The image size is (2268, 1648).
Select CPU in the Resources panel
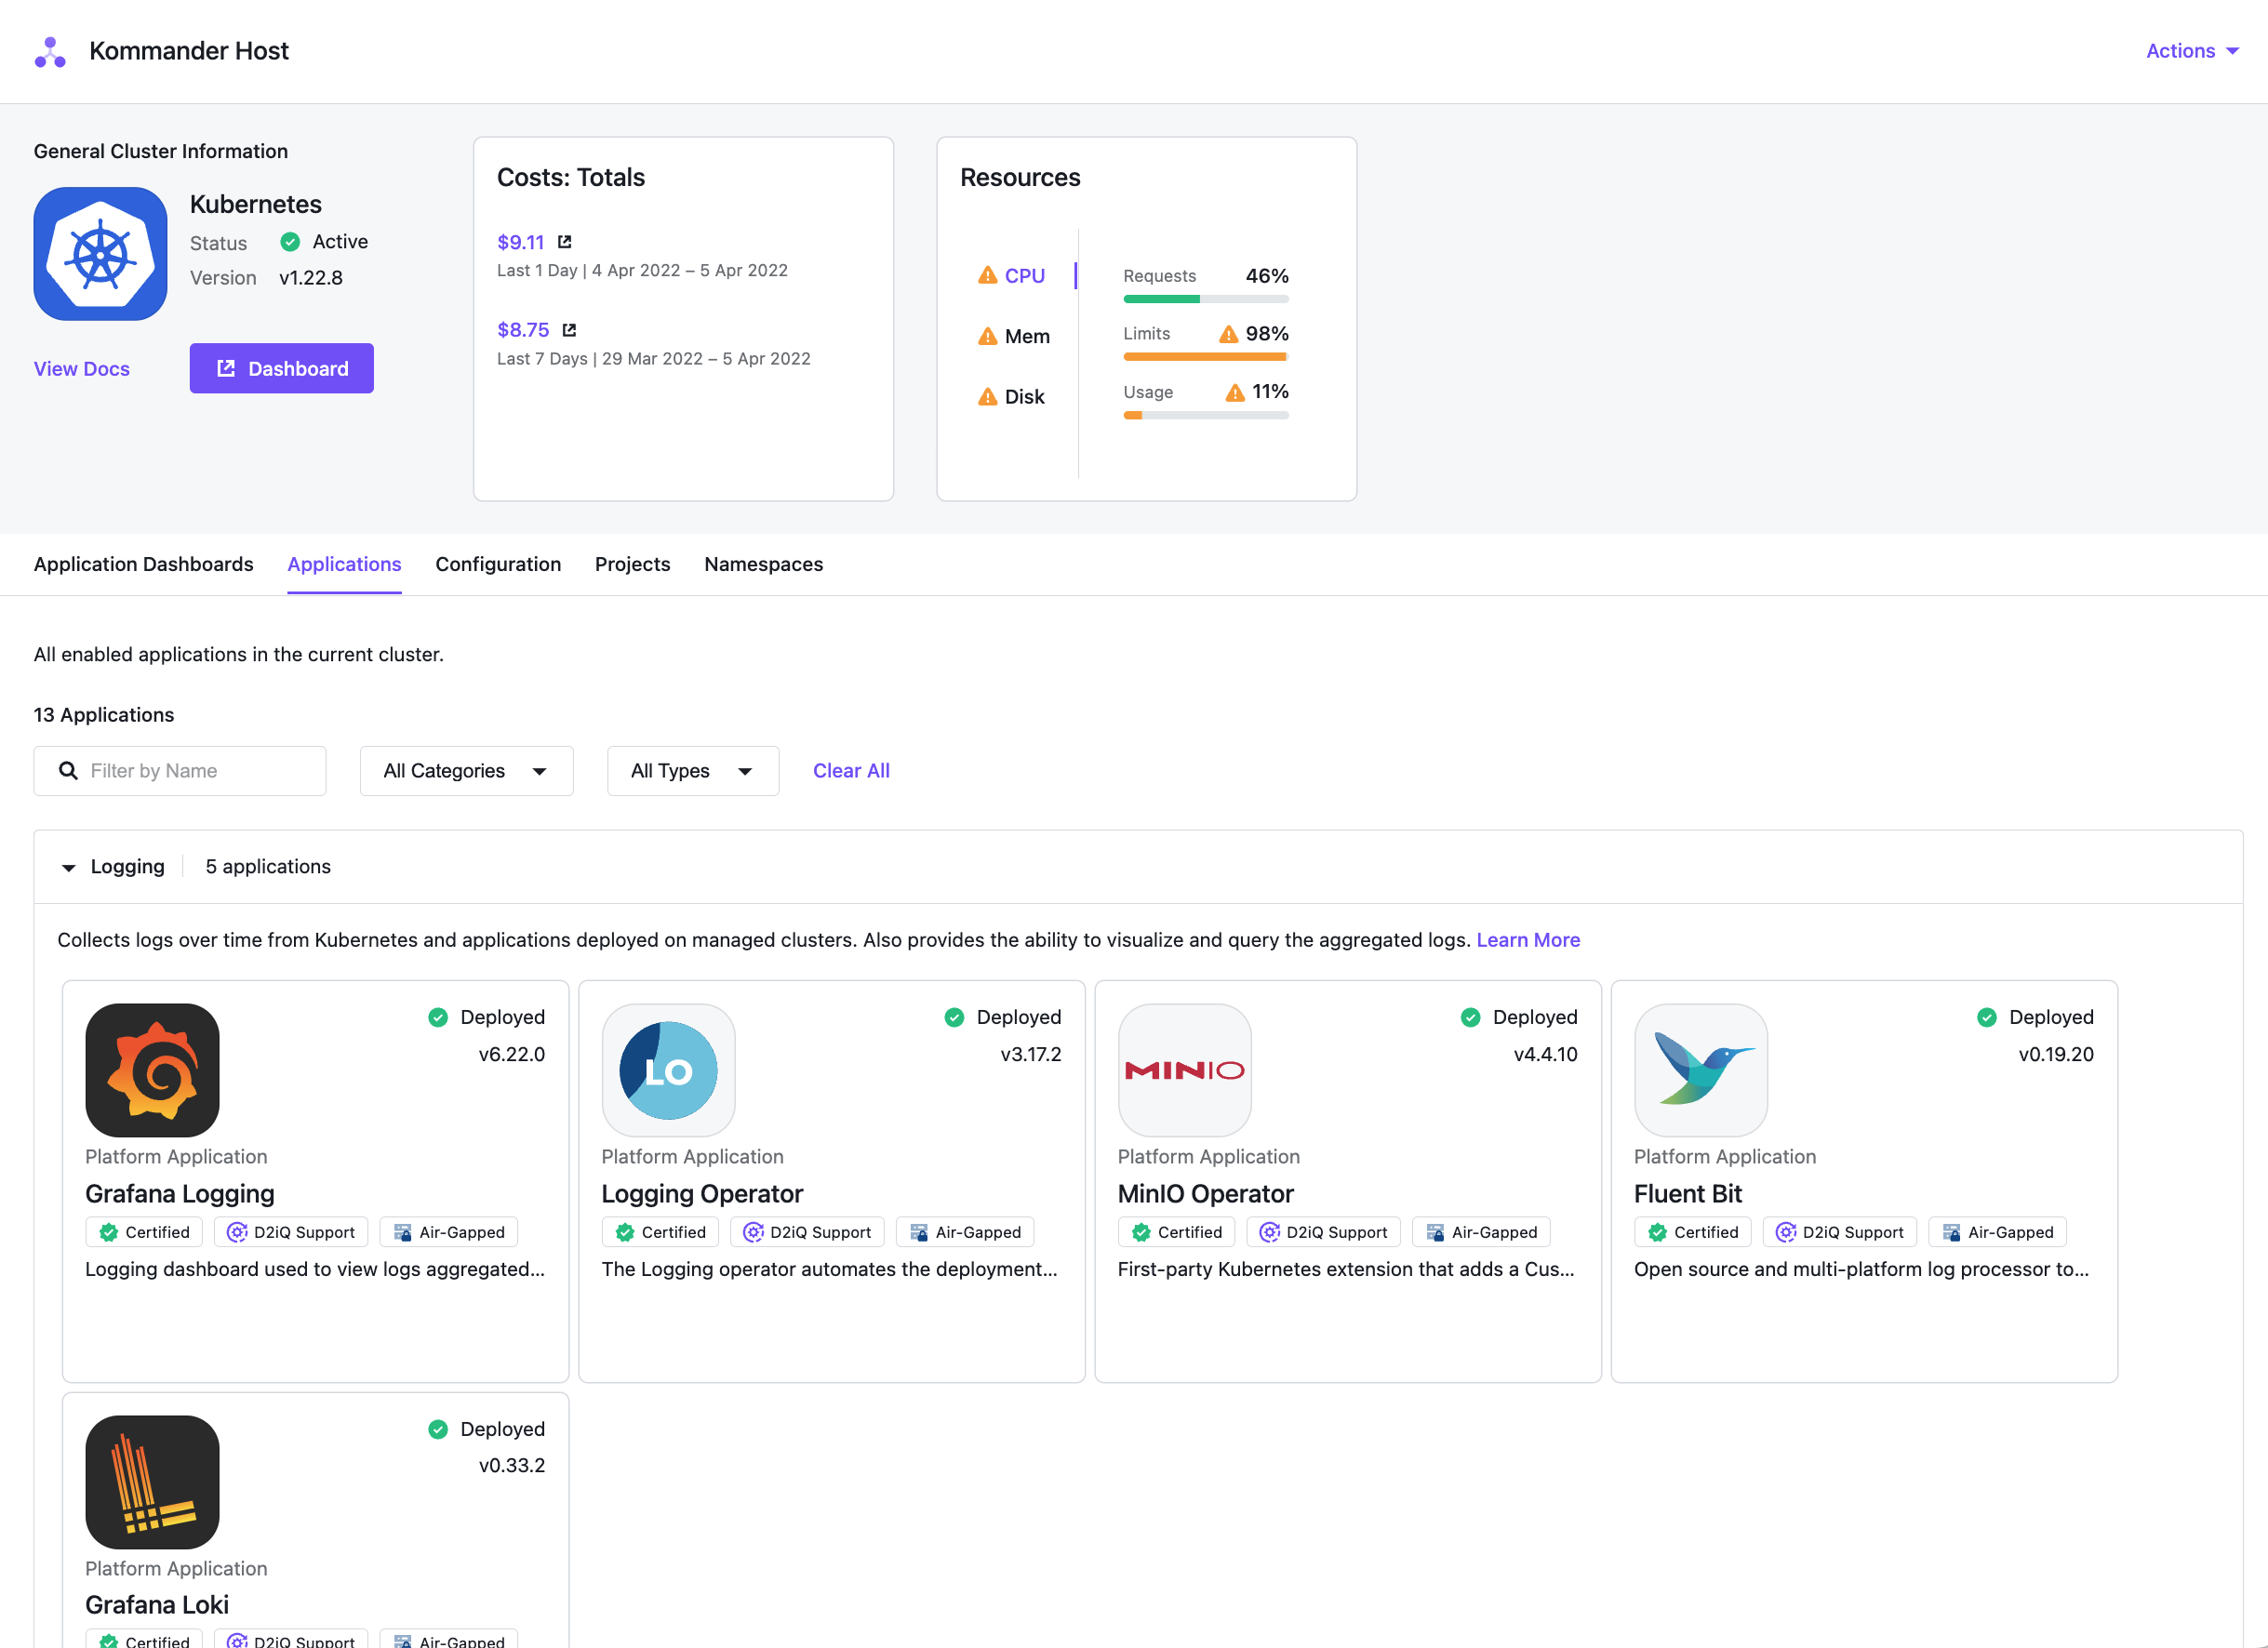(x=1024, y=275)
